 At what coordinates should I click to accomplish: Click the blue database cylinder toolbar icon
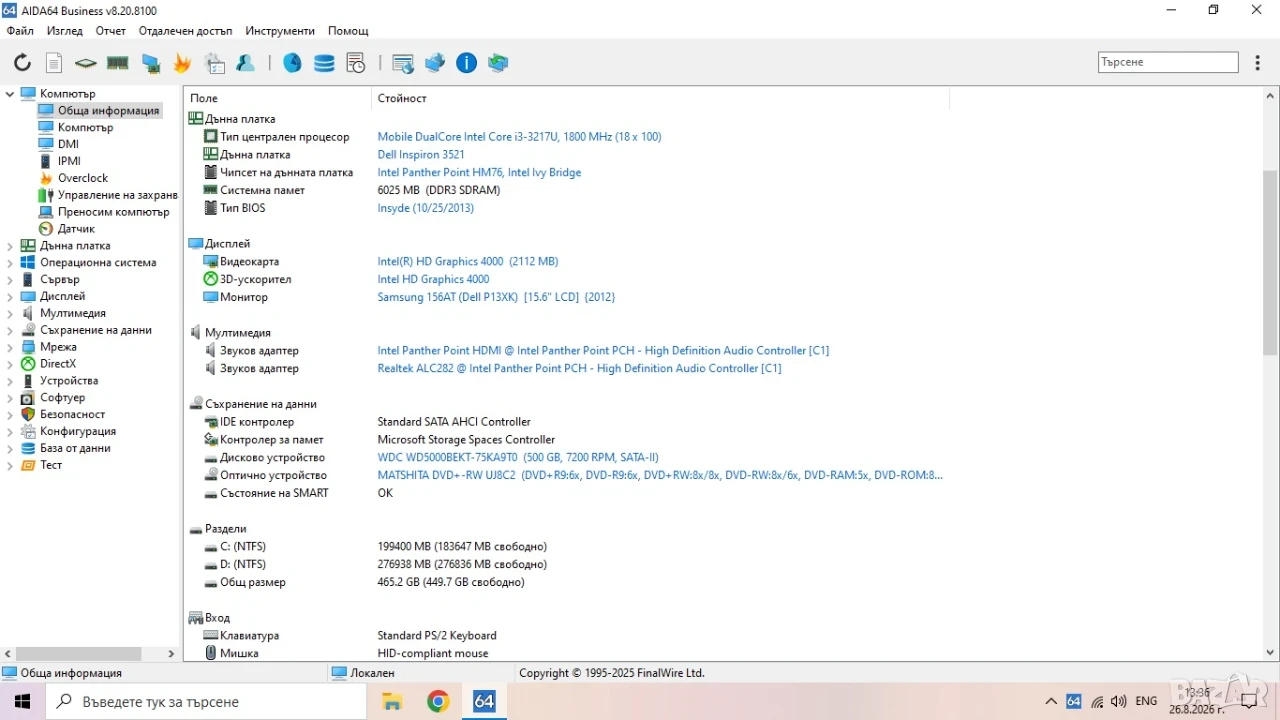pos(324,63)
